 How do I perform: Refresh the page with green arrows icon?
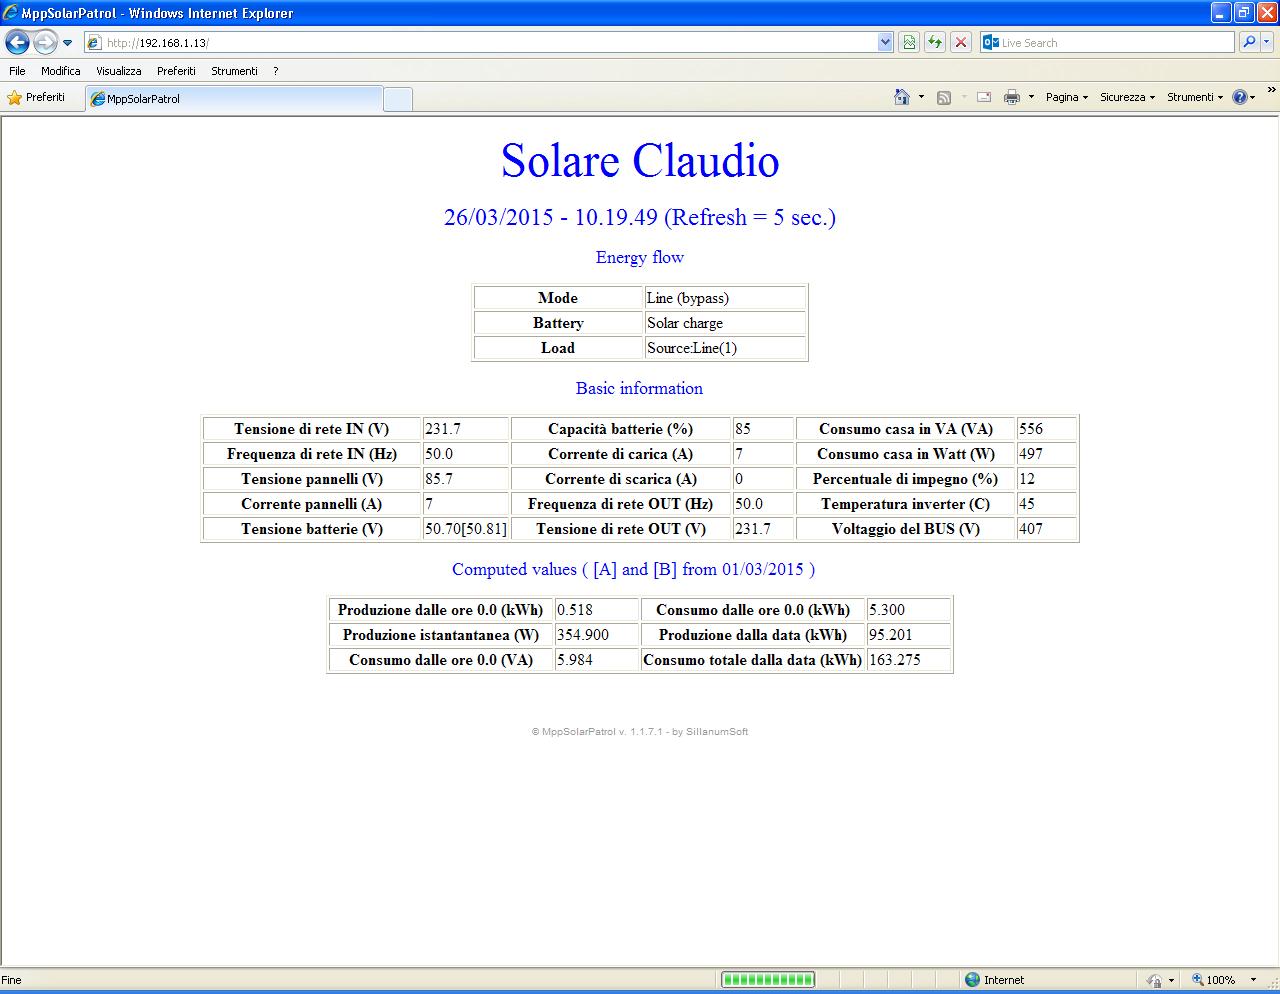935,42
